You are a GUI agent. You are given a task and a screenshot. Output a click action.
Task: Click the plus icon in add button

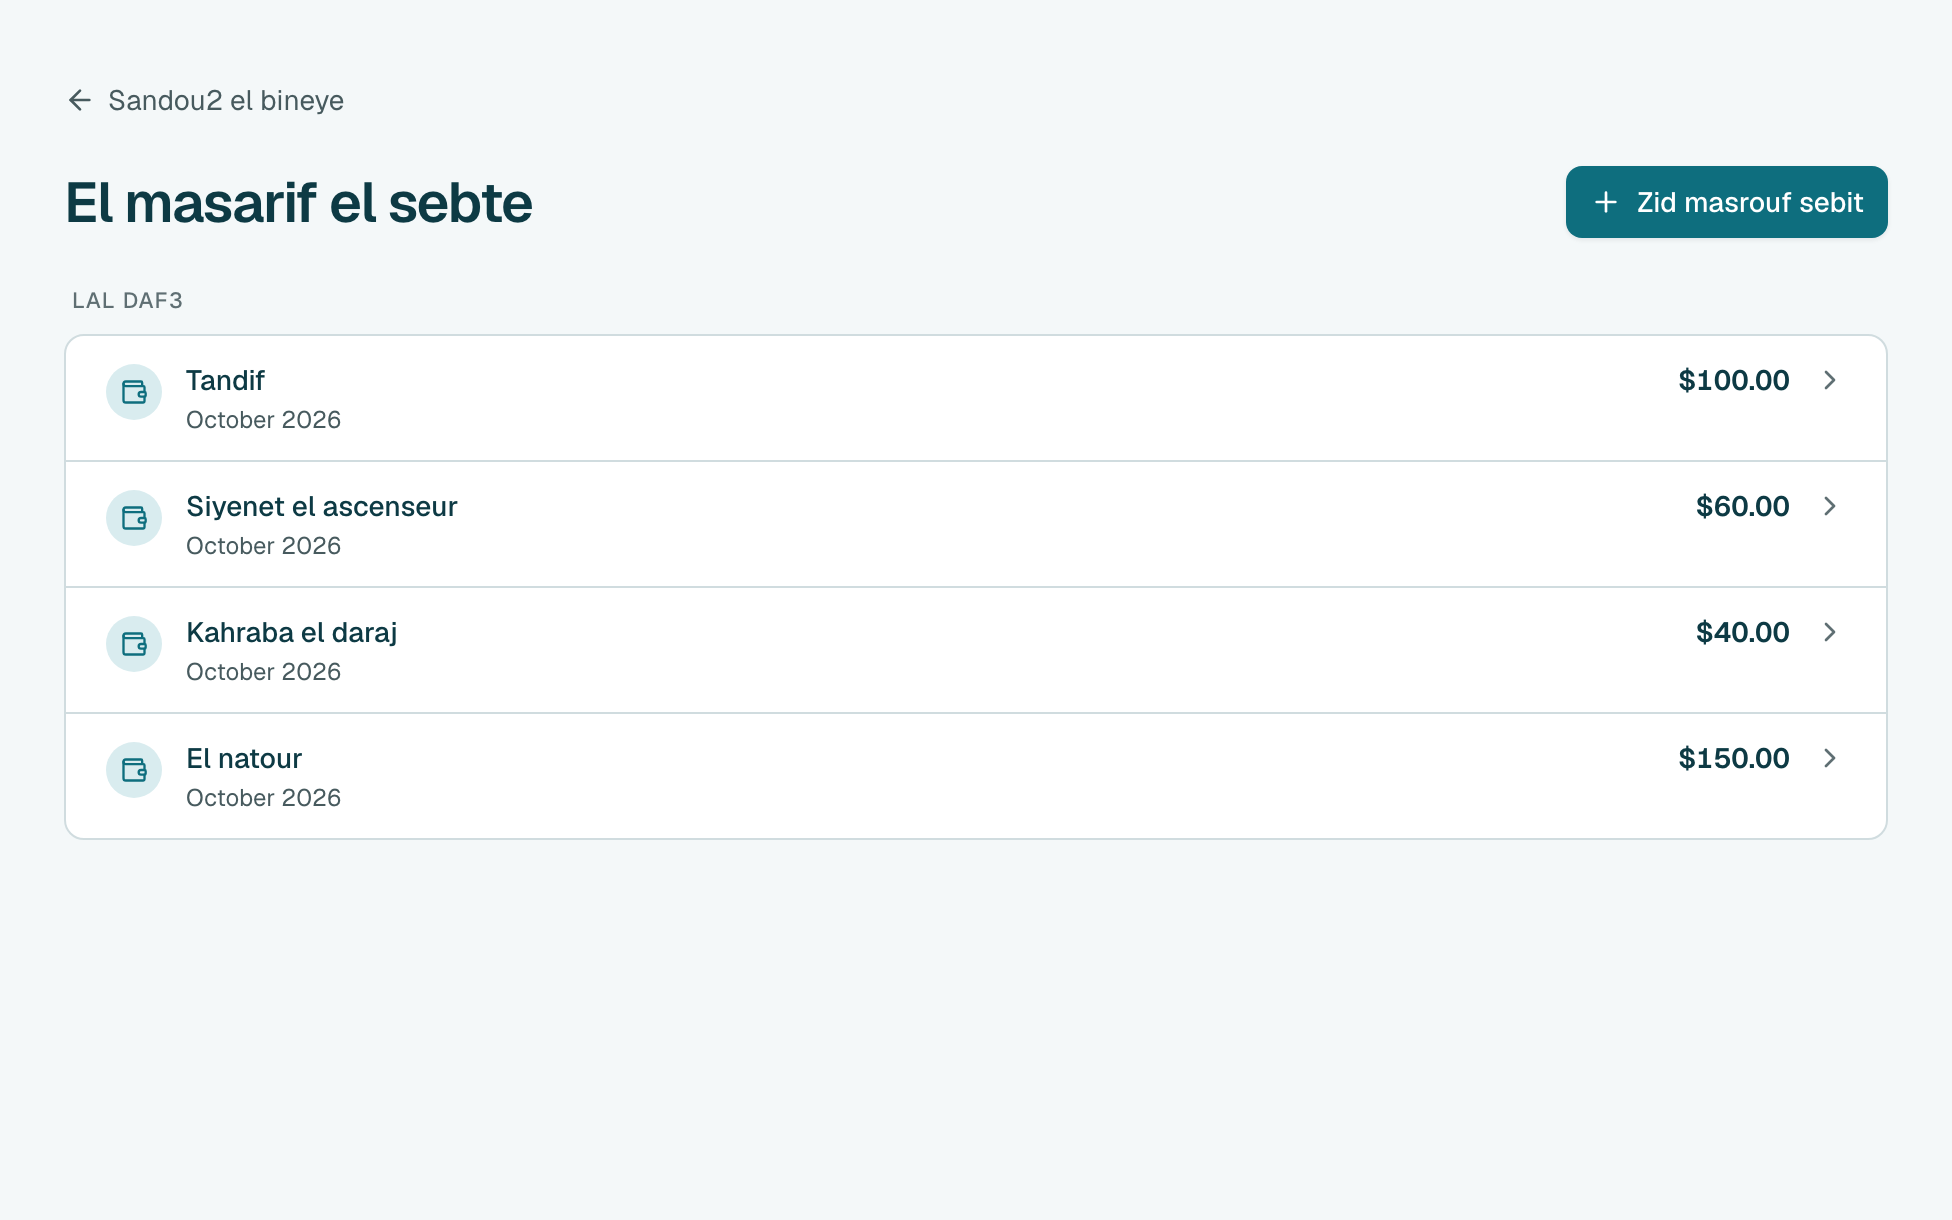(1605, 202)
